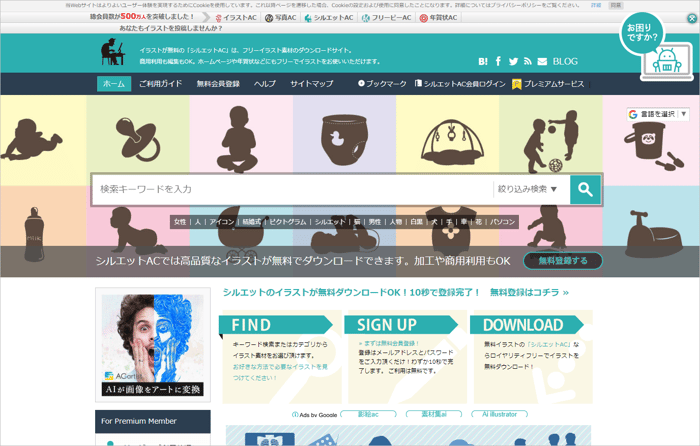
Task: Click the 素材集ai ad link
Action: pyautogui.click(x=434, y=414)
